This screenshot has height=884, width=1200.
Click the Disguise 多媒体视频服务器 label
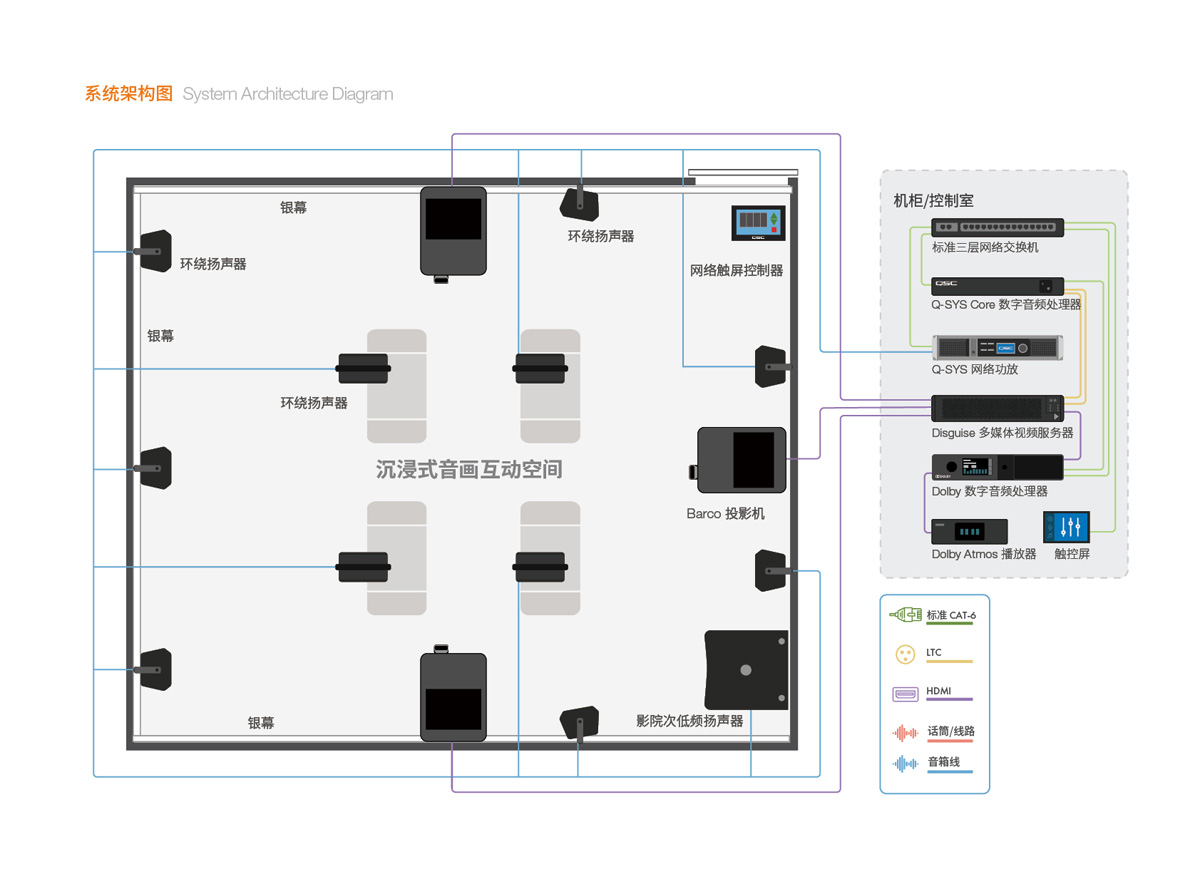click(x=1003, y=433)
